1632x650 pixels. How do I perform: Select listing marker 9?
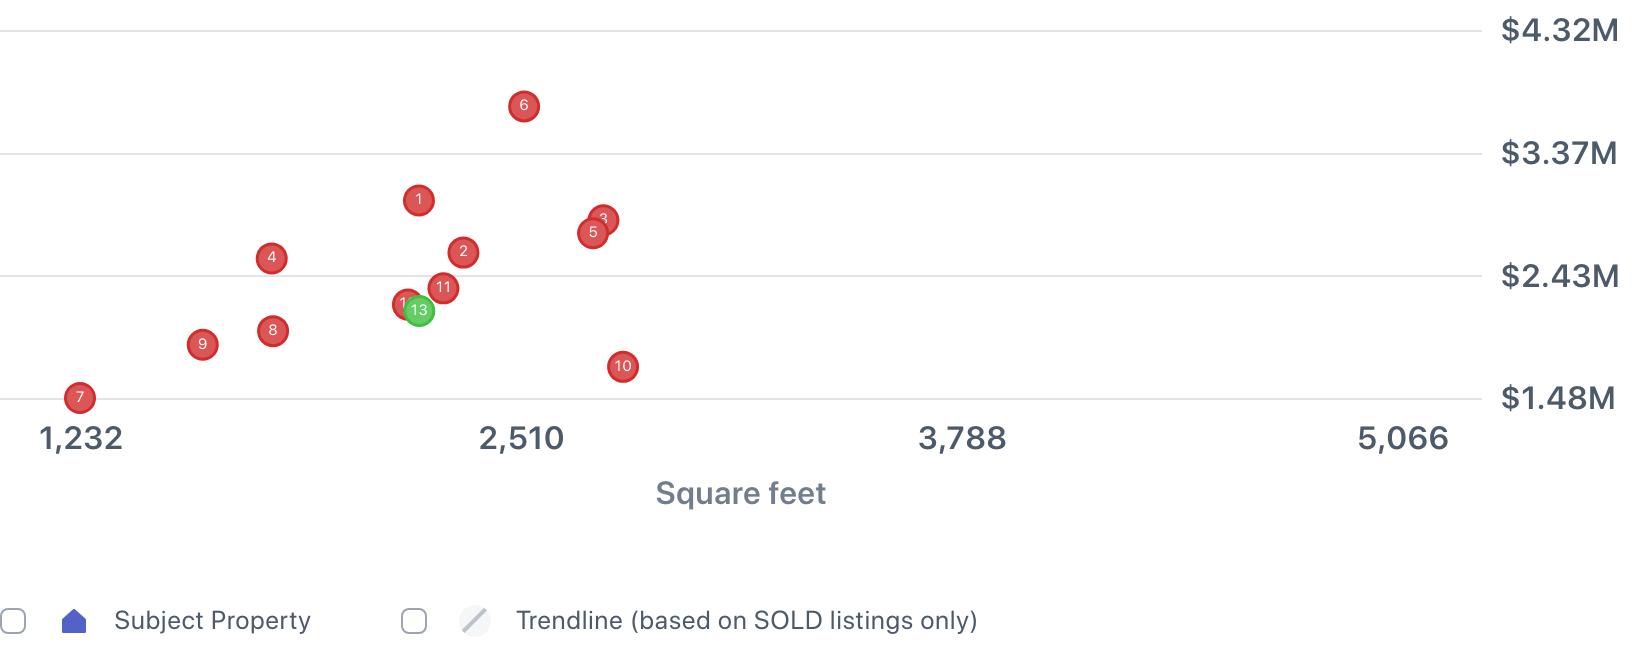[x=203, y=345]
